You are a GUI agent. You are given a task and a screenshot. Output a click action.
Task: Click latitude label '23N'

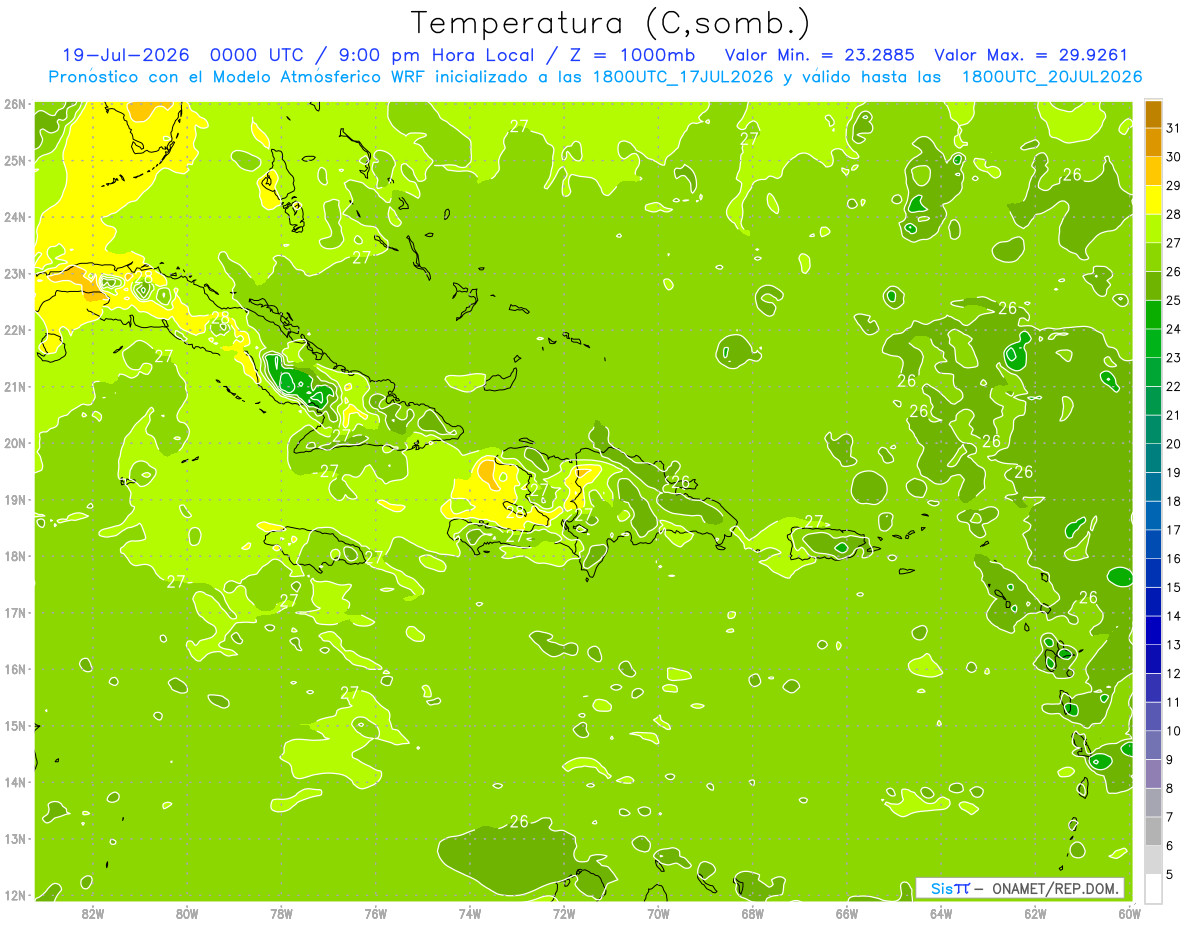click(15, 273)
